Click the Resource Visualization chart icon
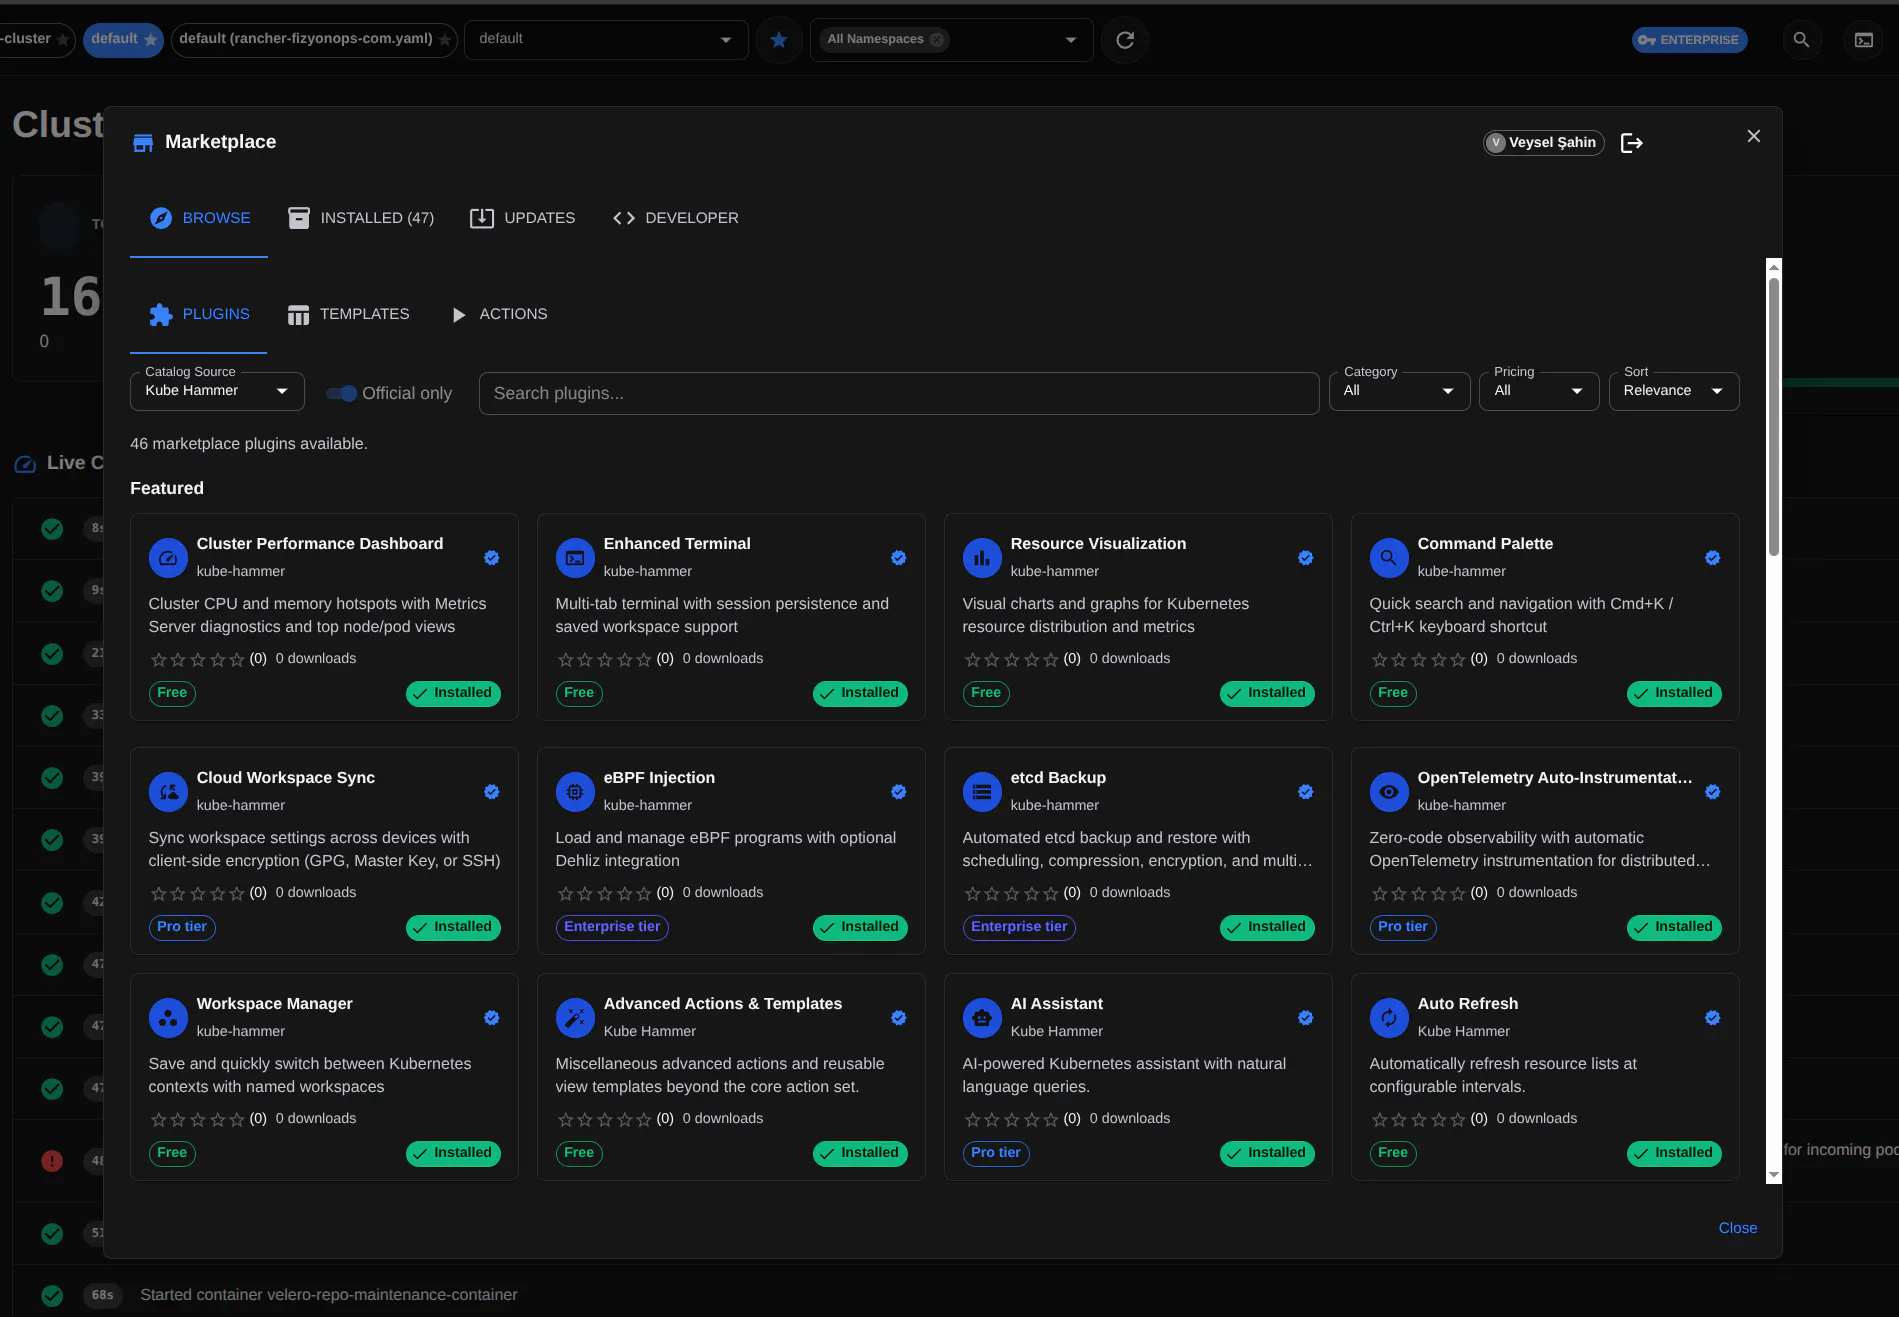This screenshot has width=1899, height=1317. pyautogui.click(x=982, y=558)
